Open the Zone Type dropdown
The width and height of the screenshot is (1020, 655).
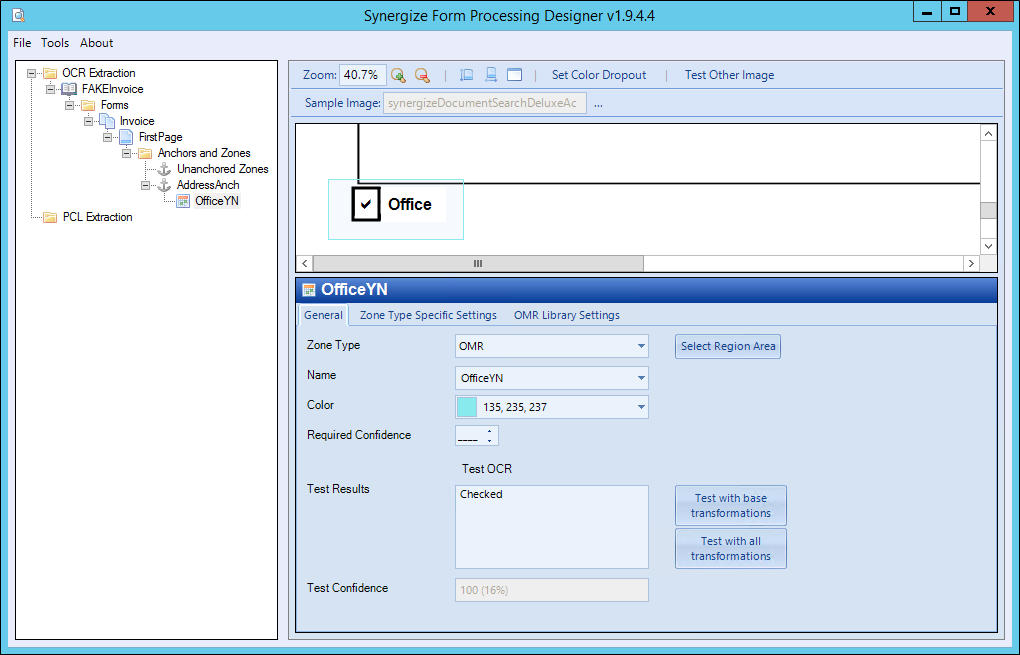[x=641, y=346]
